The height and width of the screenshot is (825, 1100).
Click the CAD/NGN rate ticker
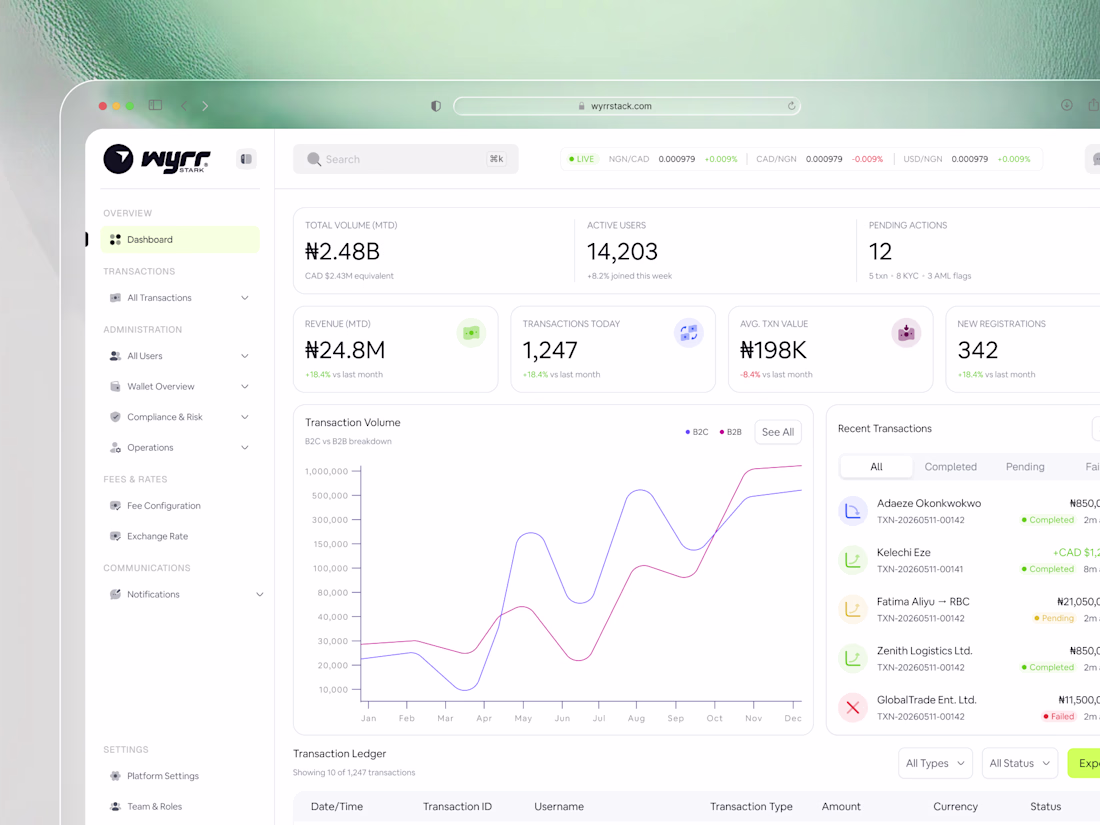pyautogui.click(x=819, y=159)
